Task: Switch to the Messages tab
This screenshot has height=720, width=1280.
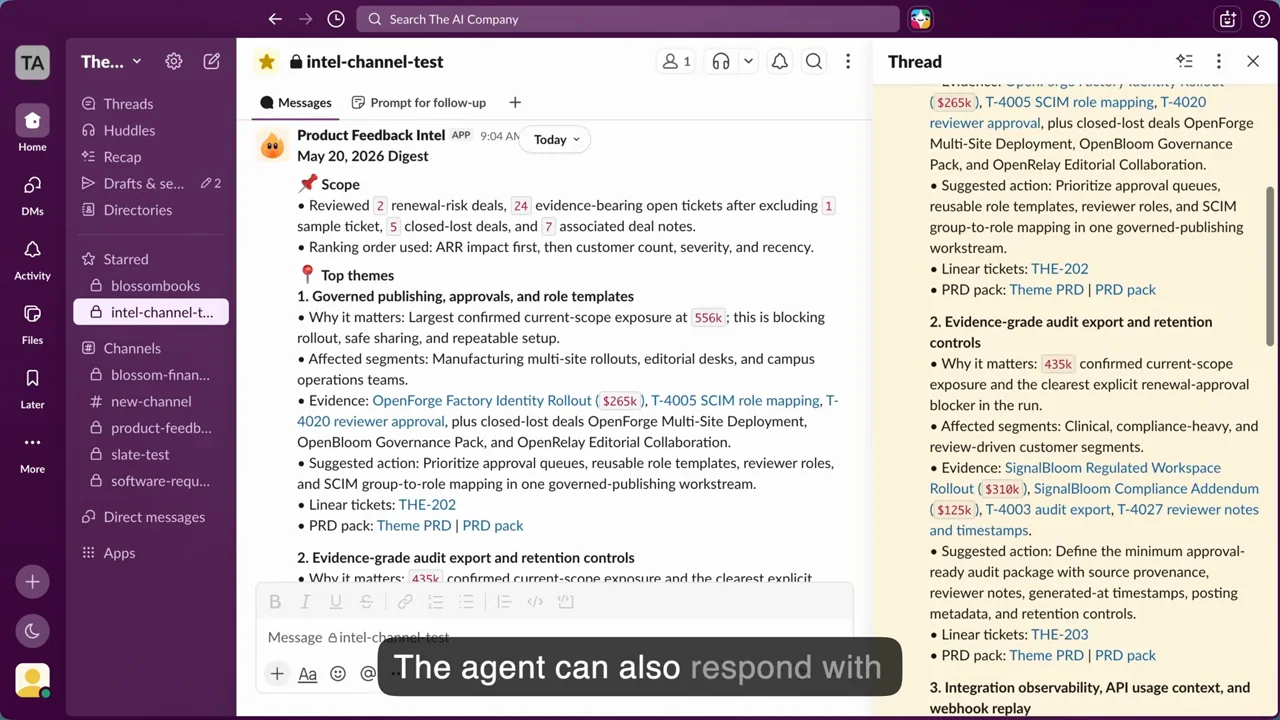Action: point(296,102)
